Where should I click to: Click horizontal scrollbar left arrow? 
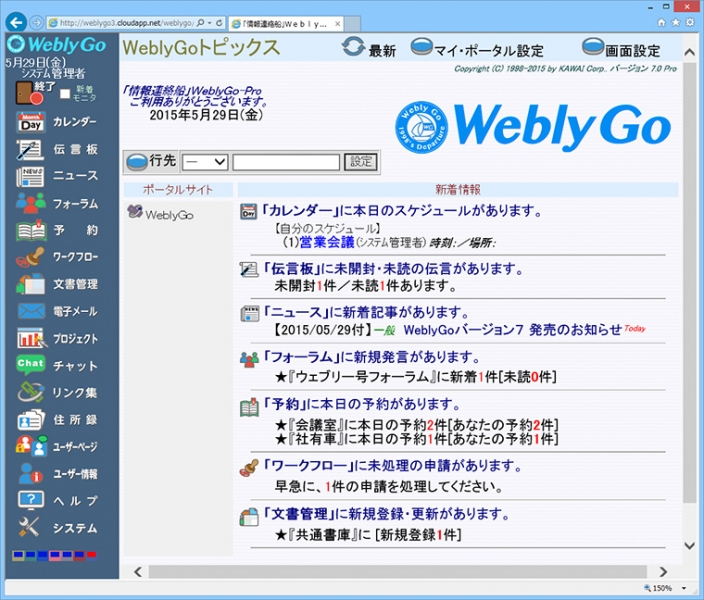(138, 572)
